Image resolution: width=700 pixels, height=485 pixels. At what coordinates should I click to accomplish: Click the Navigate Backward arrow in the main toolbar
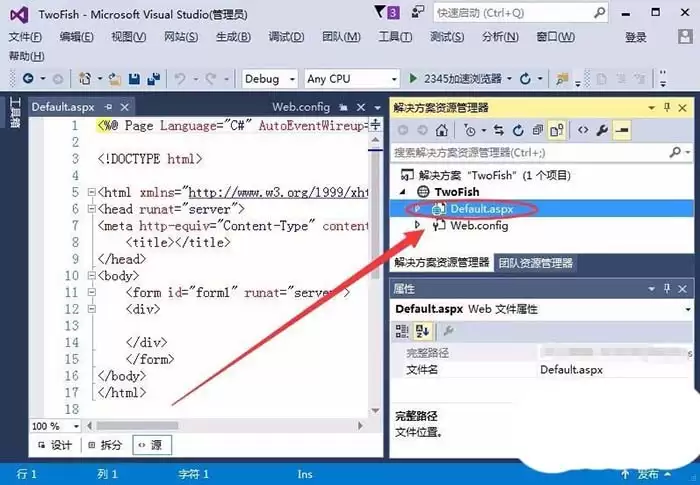28,79
